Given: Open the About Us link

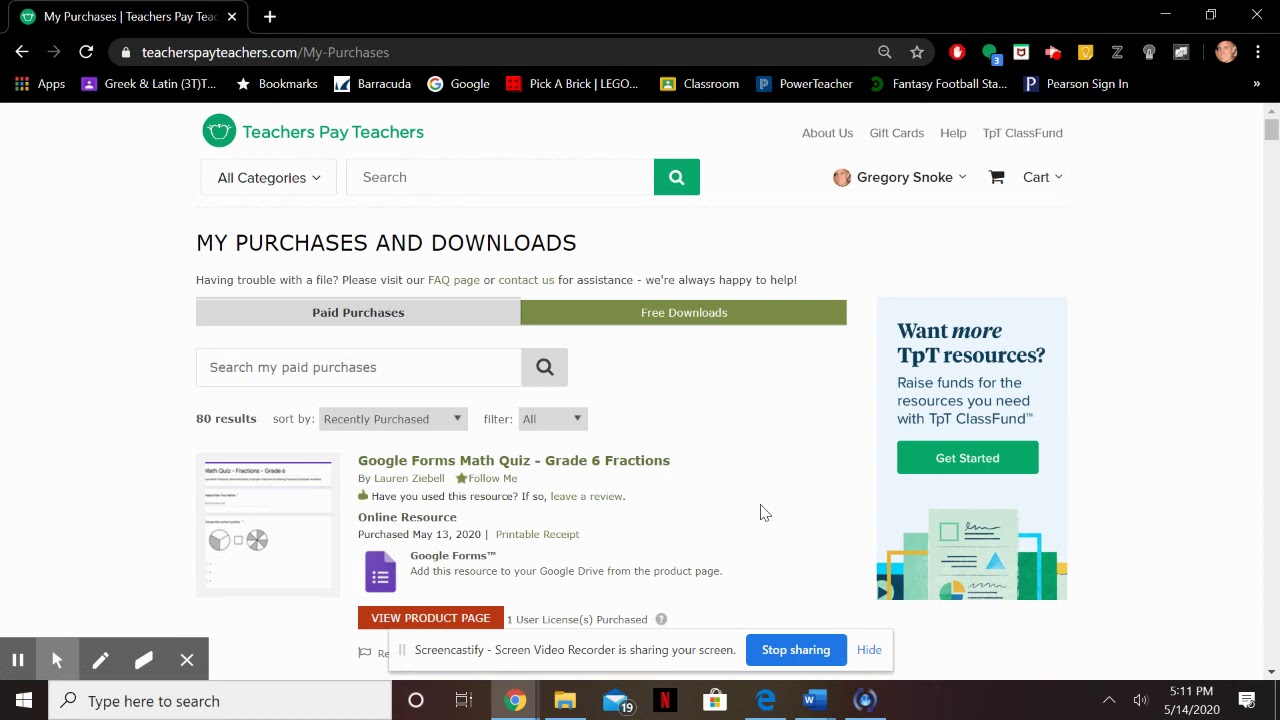Looking at the screenshot, I should 827,133.
